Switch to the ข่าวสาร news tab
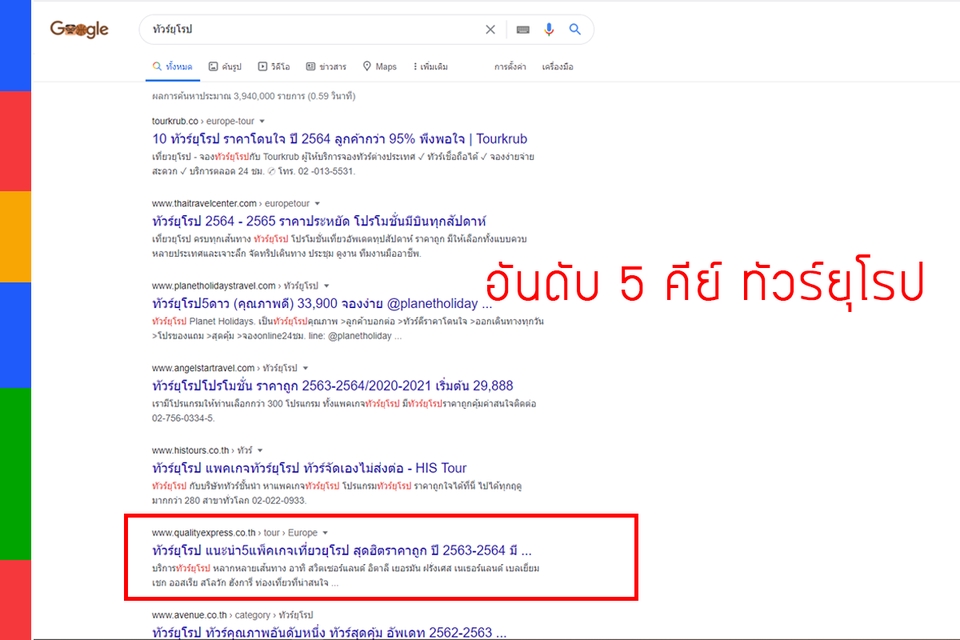The image size is (960, 640). (326, 67)
